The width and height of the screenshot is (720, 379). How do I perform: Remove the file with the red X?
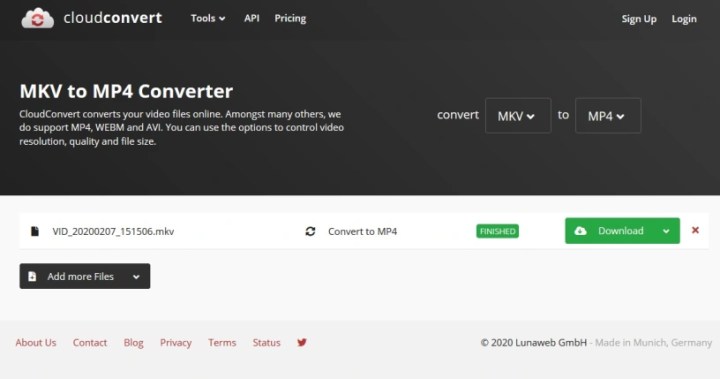coord(695,230)
